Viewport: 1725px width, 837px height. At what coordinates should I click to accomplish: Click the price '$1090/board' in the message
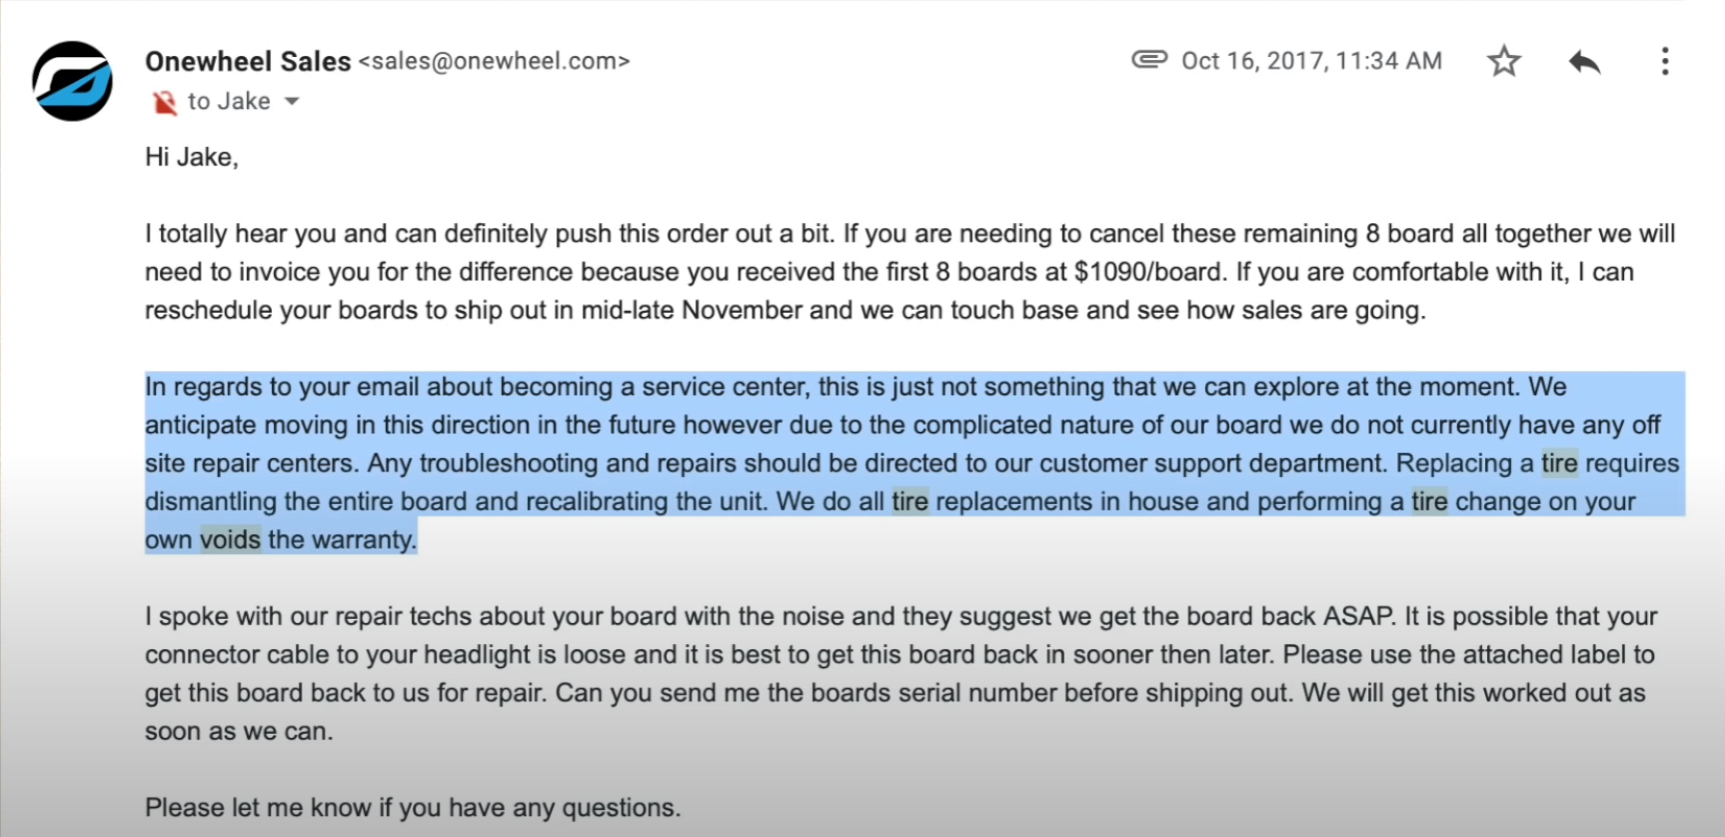(1148, 272)
